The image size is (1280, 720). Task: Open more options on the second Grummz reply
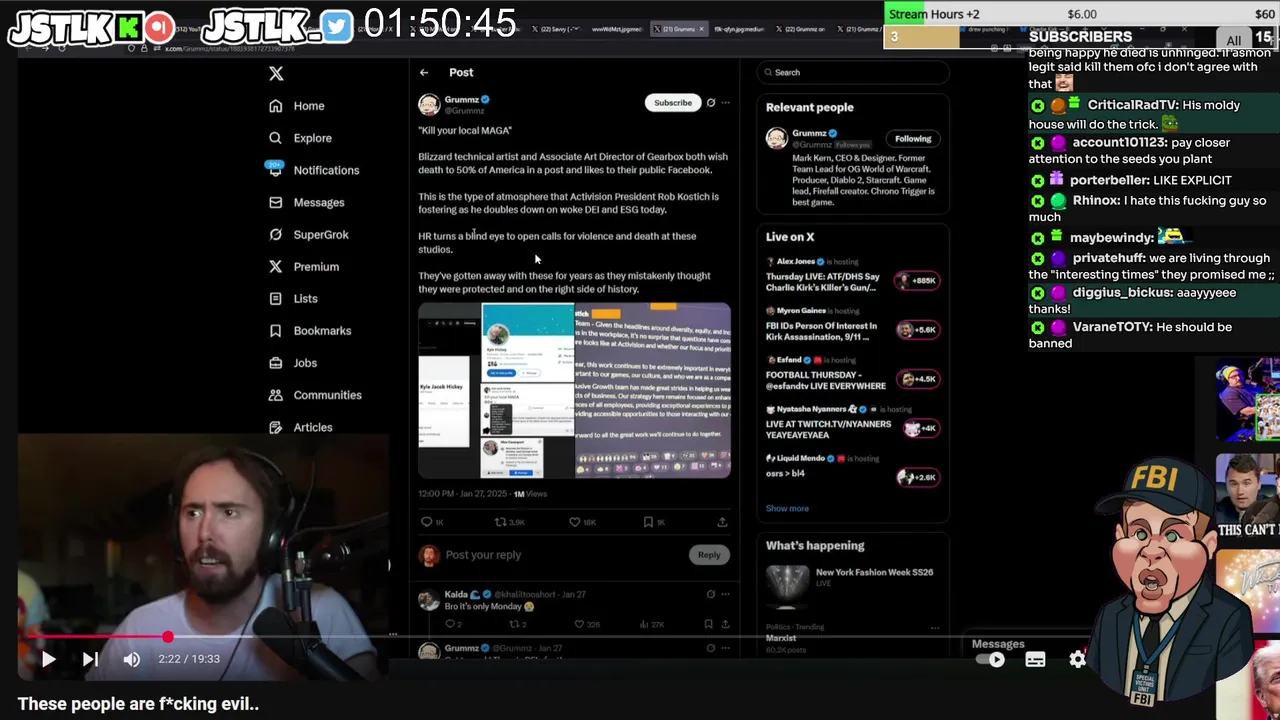click(726, 648)
